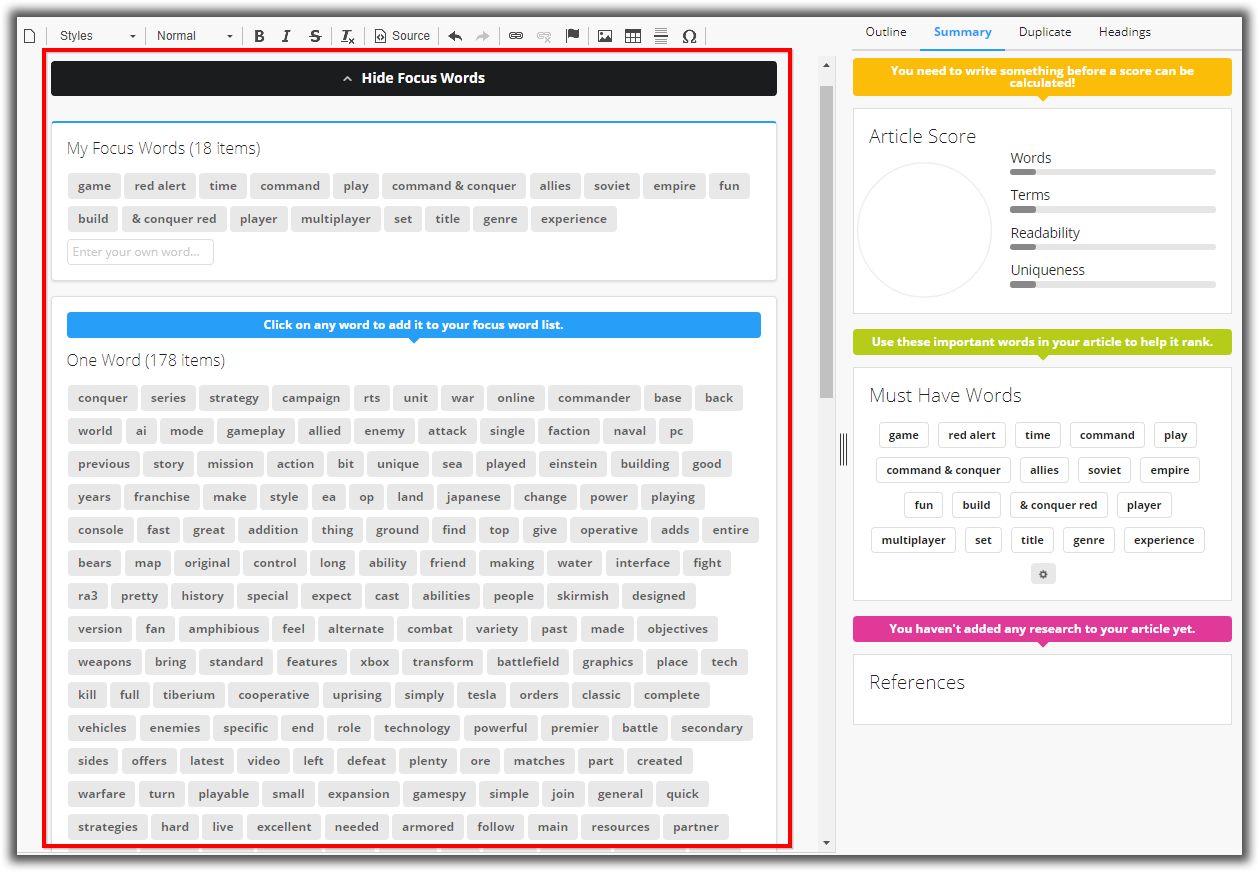Toggle italic formatting

click(286, 36)
